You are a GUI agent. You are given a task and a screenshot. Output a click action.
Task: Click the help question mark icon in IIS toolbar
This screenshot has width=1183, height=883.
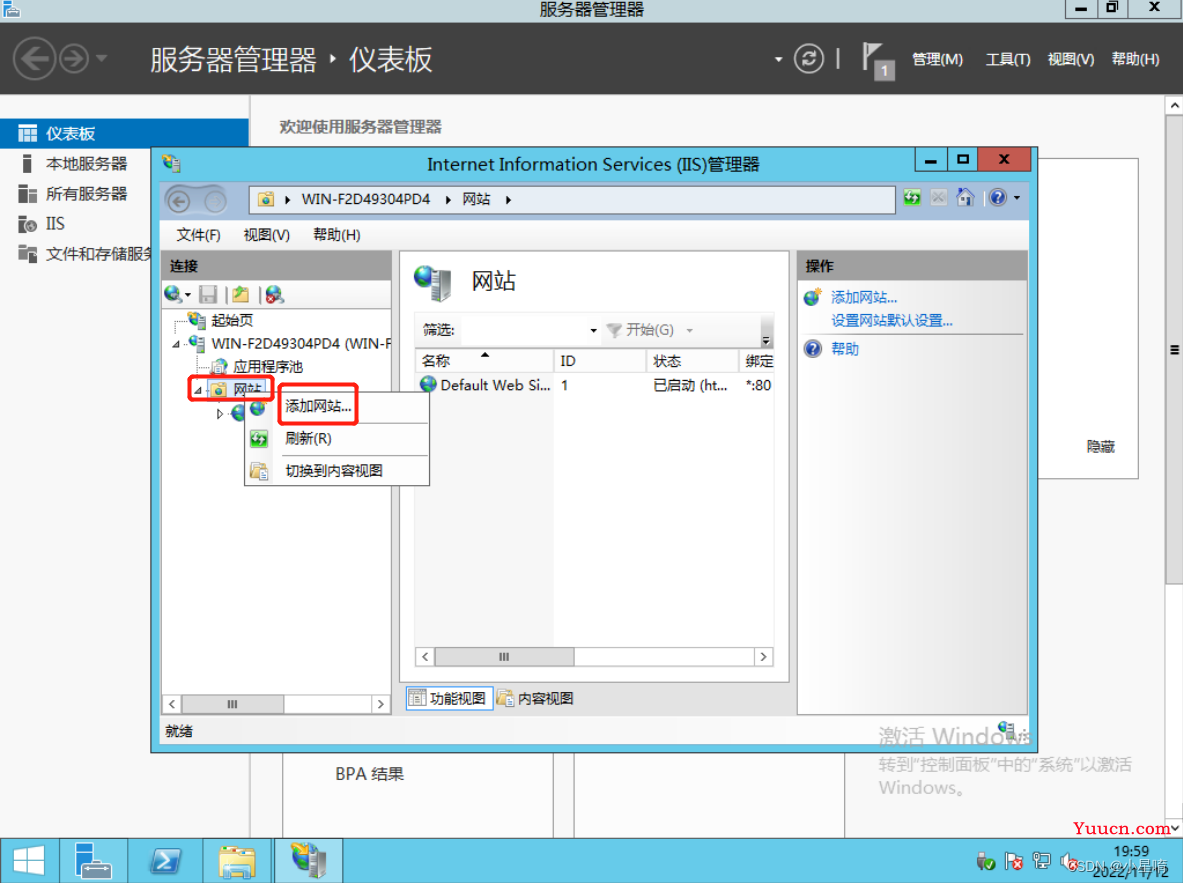[x=997, y=198]
